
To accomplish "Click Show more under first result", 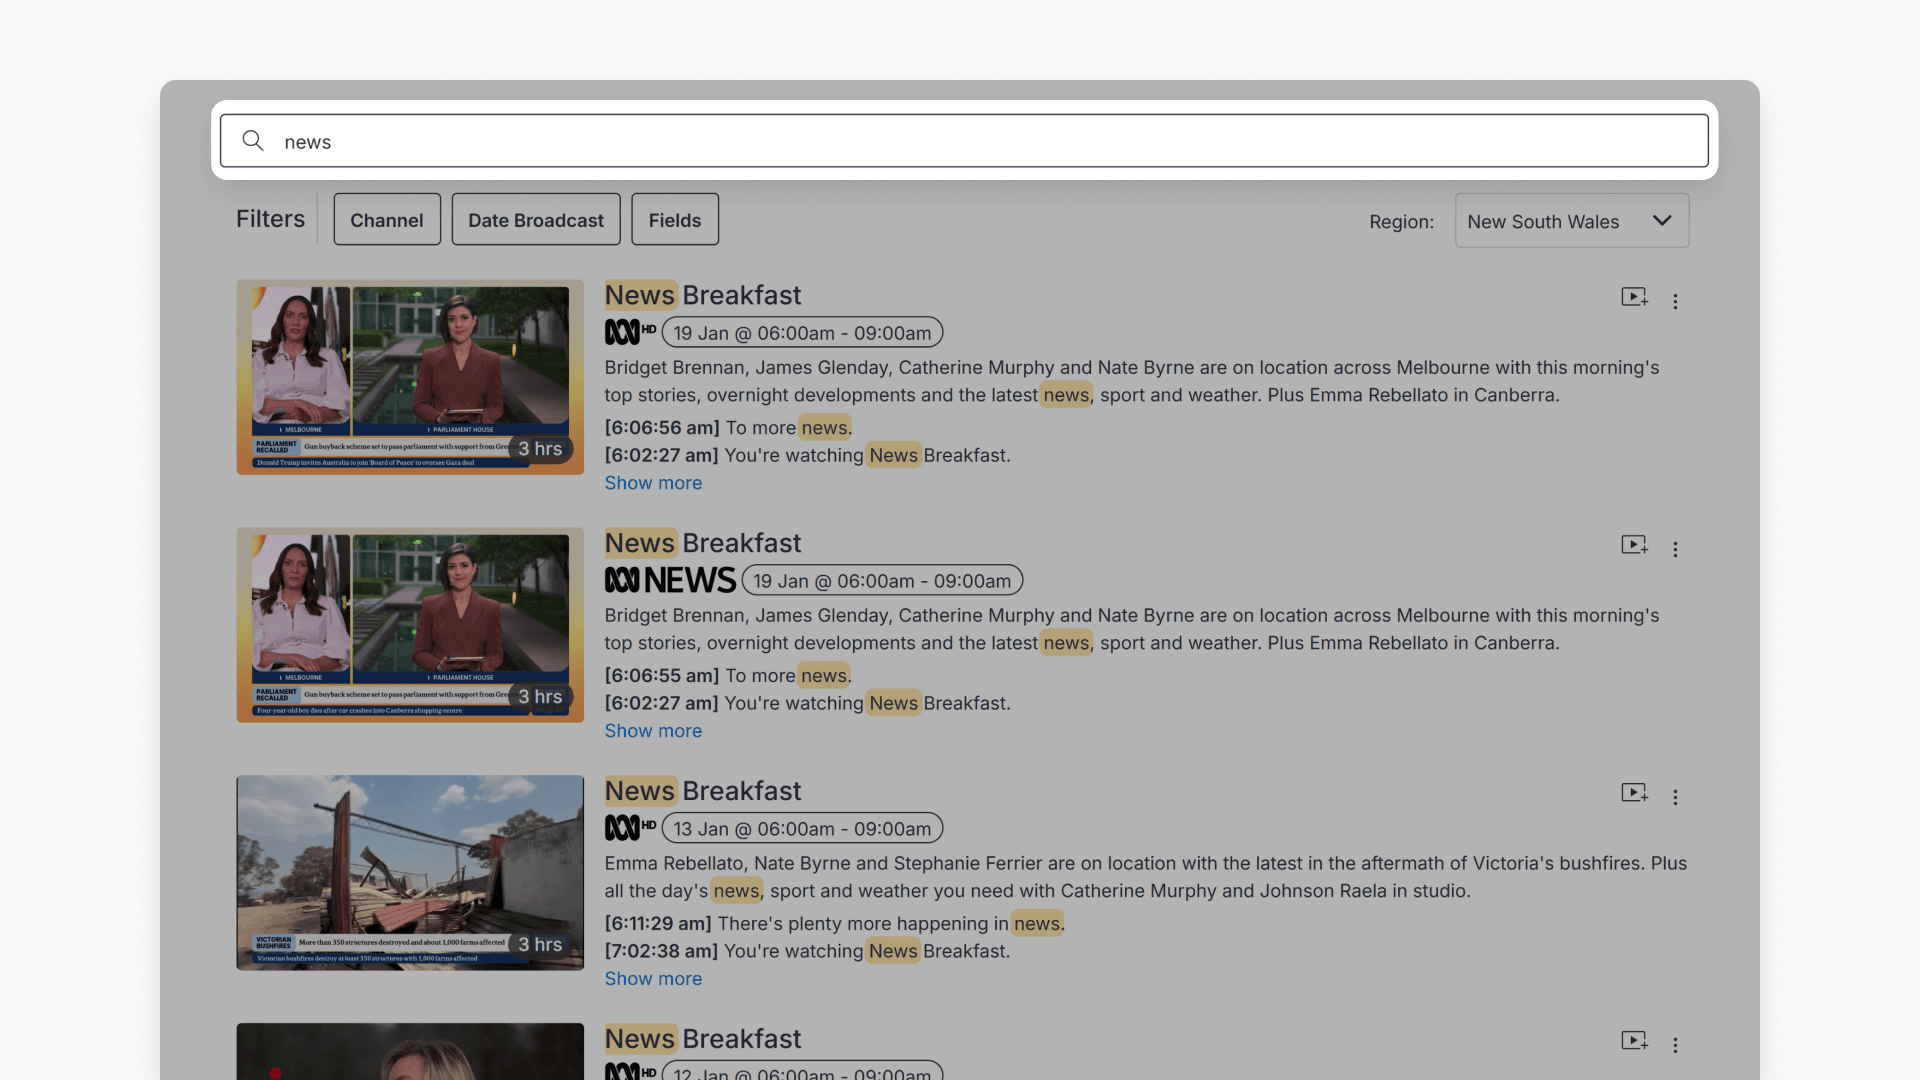I will (653, 483).
